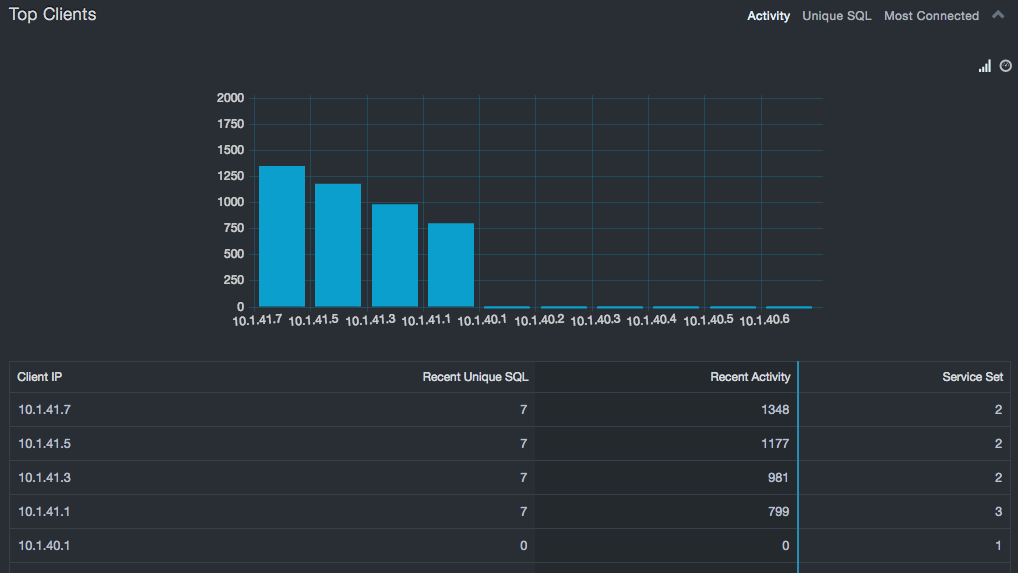Switch to the Unique SQL tab
Screen dimensions: 1018x573
[x=836, y=16]
